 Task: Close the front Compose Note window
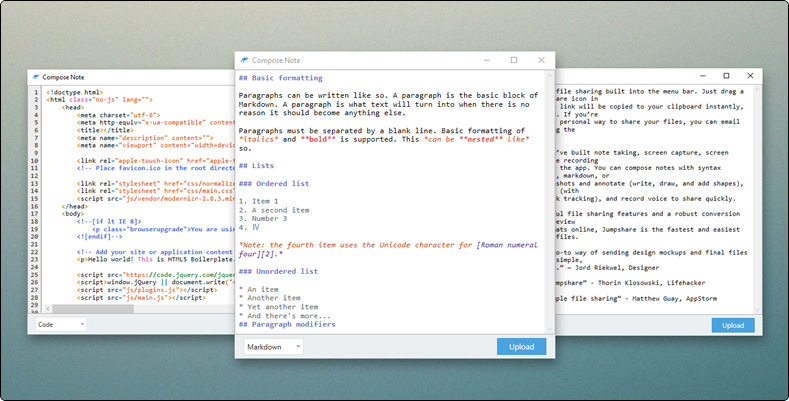541,60
